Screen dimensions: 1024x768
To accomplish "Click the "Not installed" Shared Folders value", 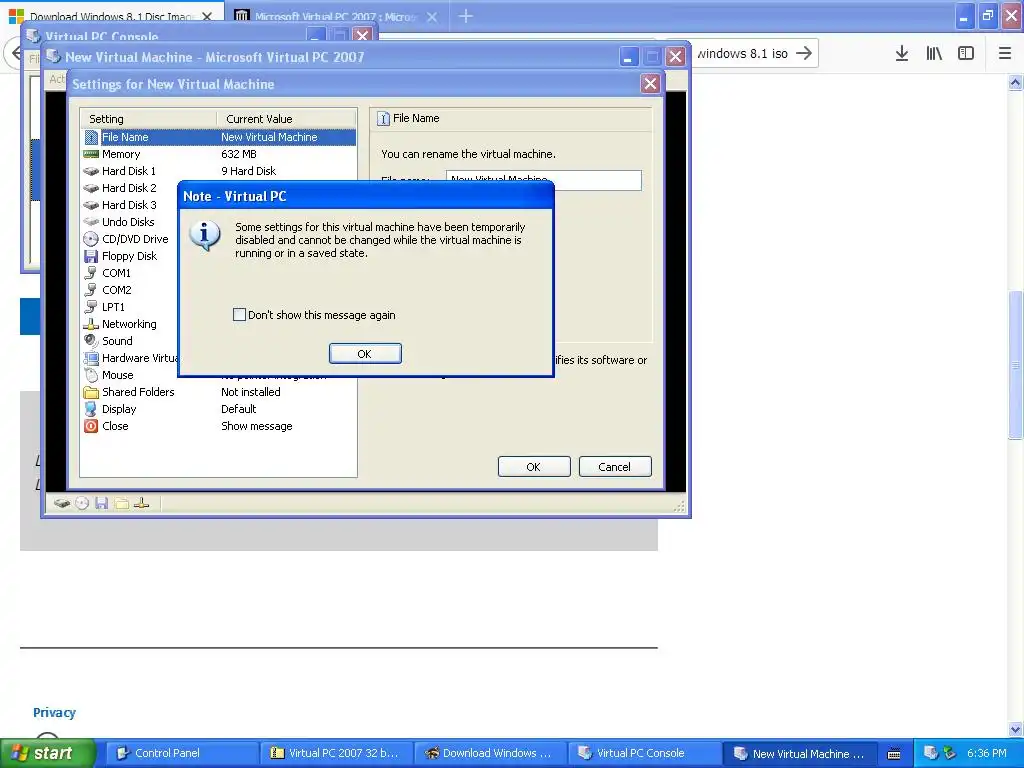I will click(251, 392).
